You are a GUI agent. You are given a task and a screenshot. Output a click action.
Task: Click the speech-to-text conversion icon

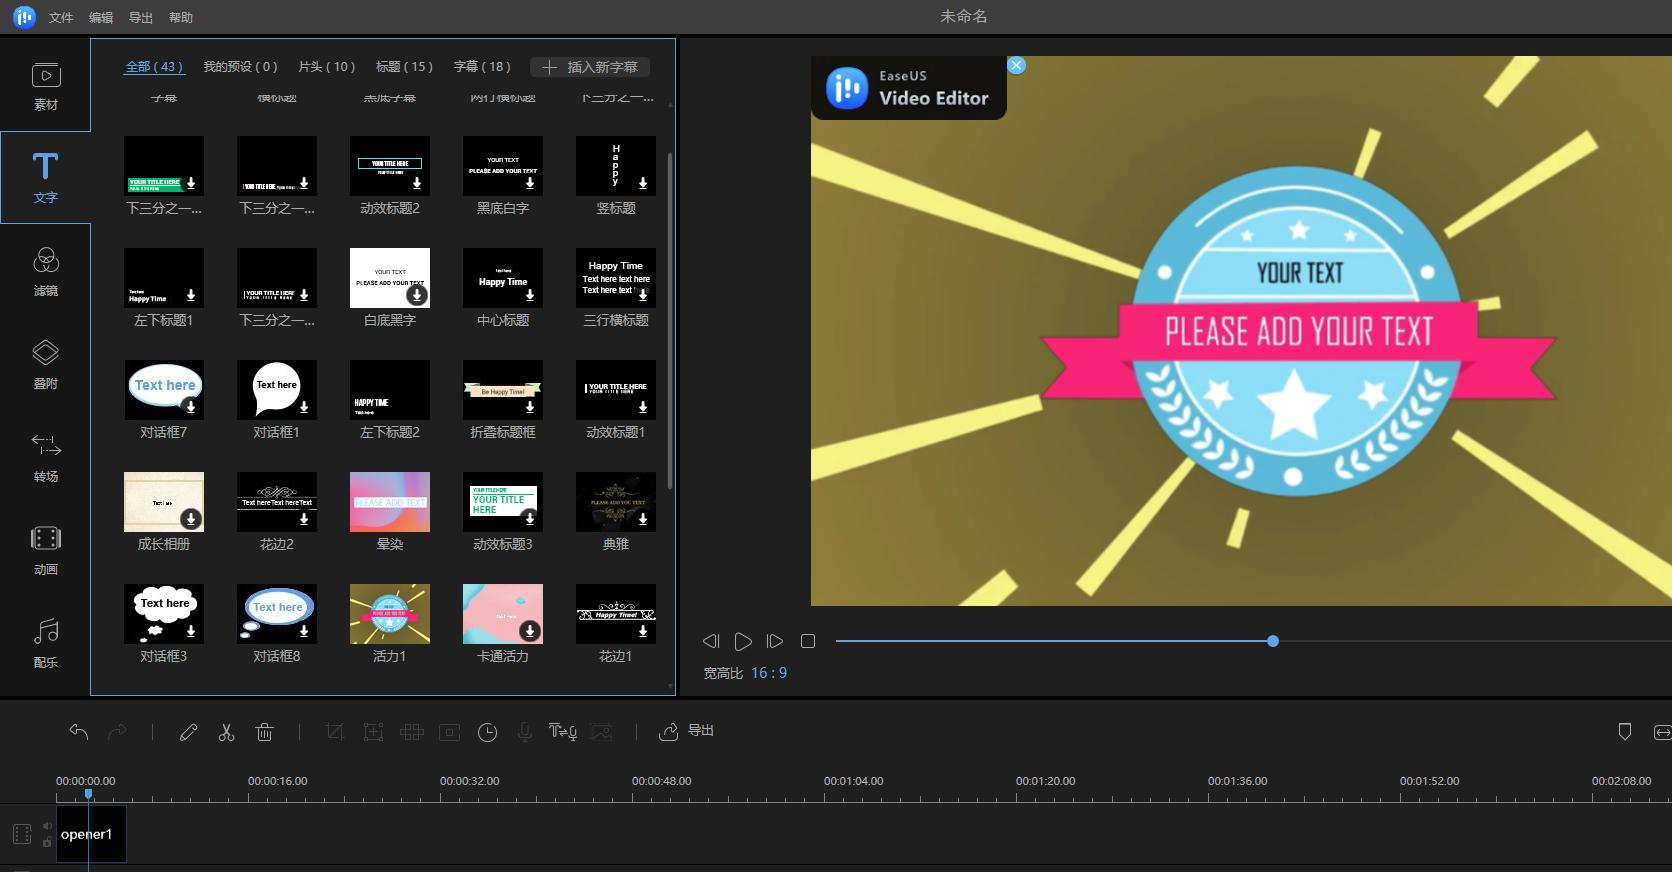tap(563, 732)
